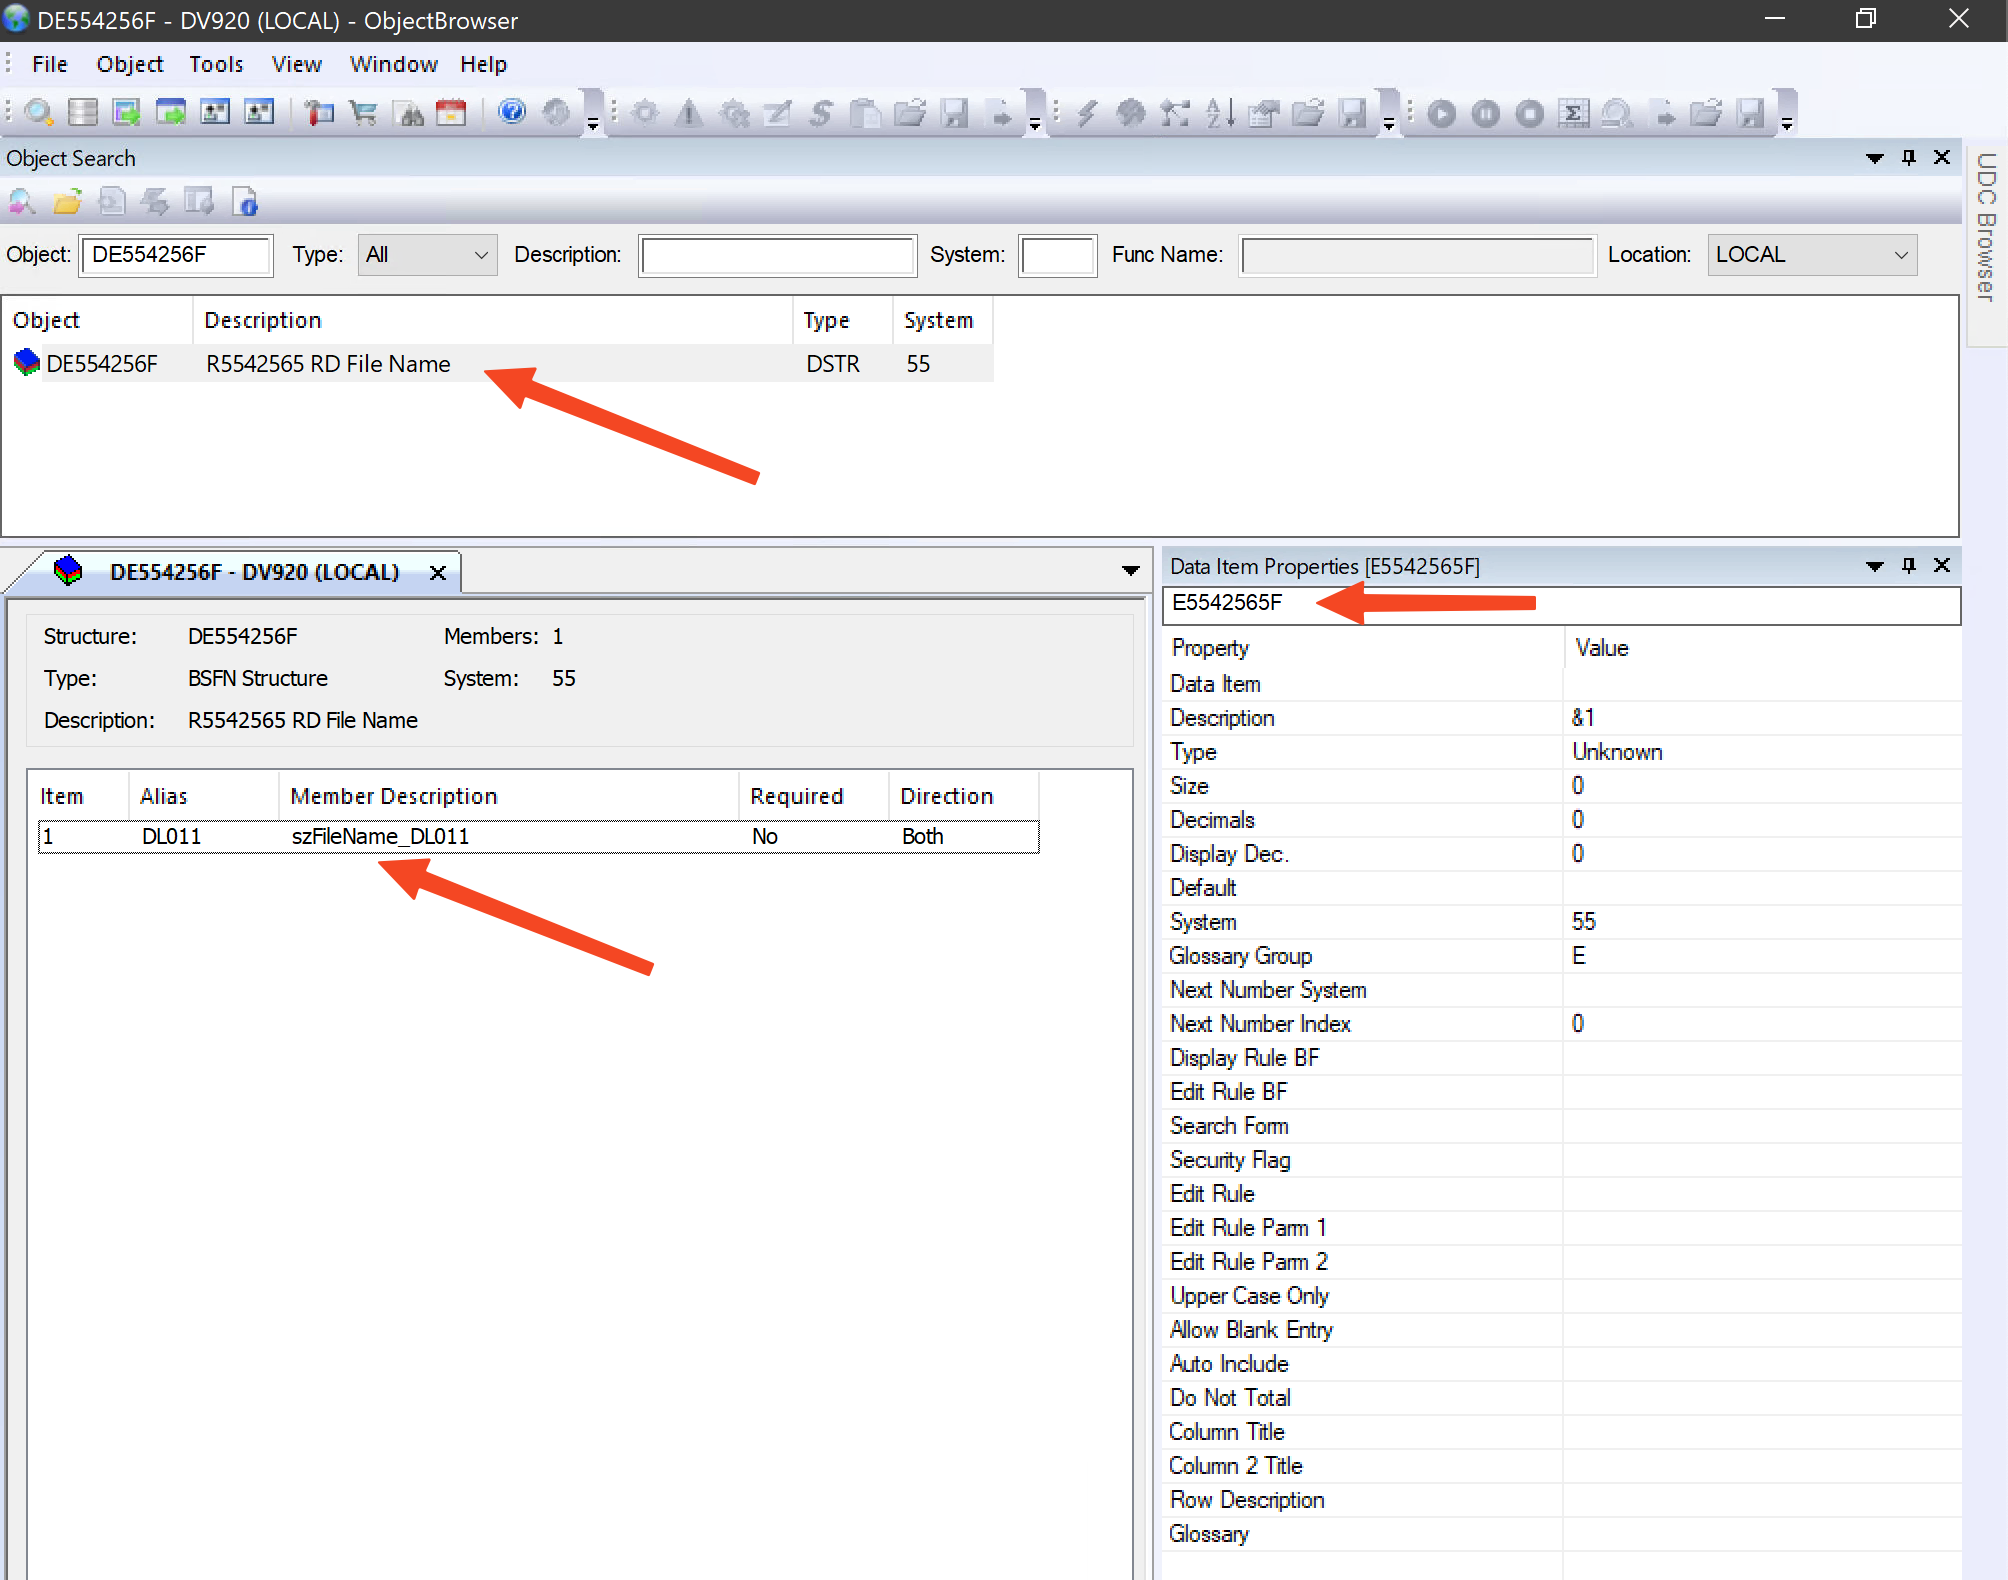Open the Type dropdown set to All
The height and width of the screenshot is (1580, 2008).
pyautogui.click(x=427, y=255)
